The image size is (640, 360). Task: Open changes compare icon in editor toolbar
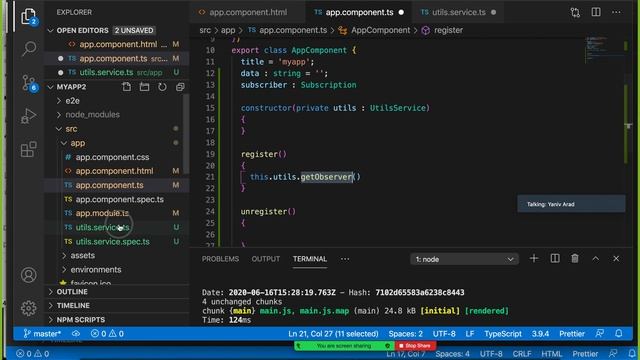[576, 13]
